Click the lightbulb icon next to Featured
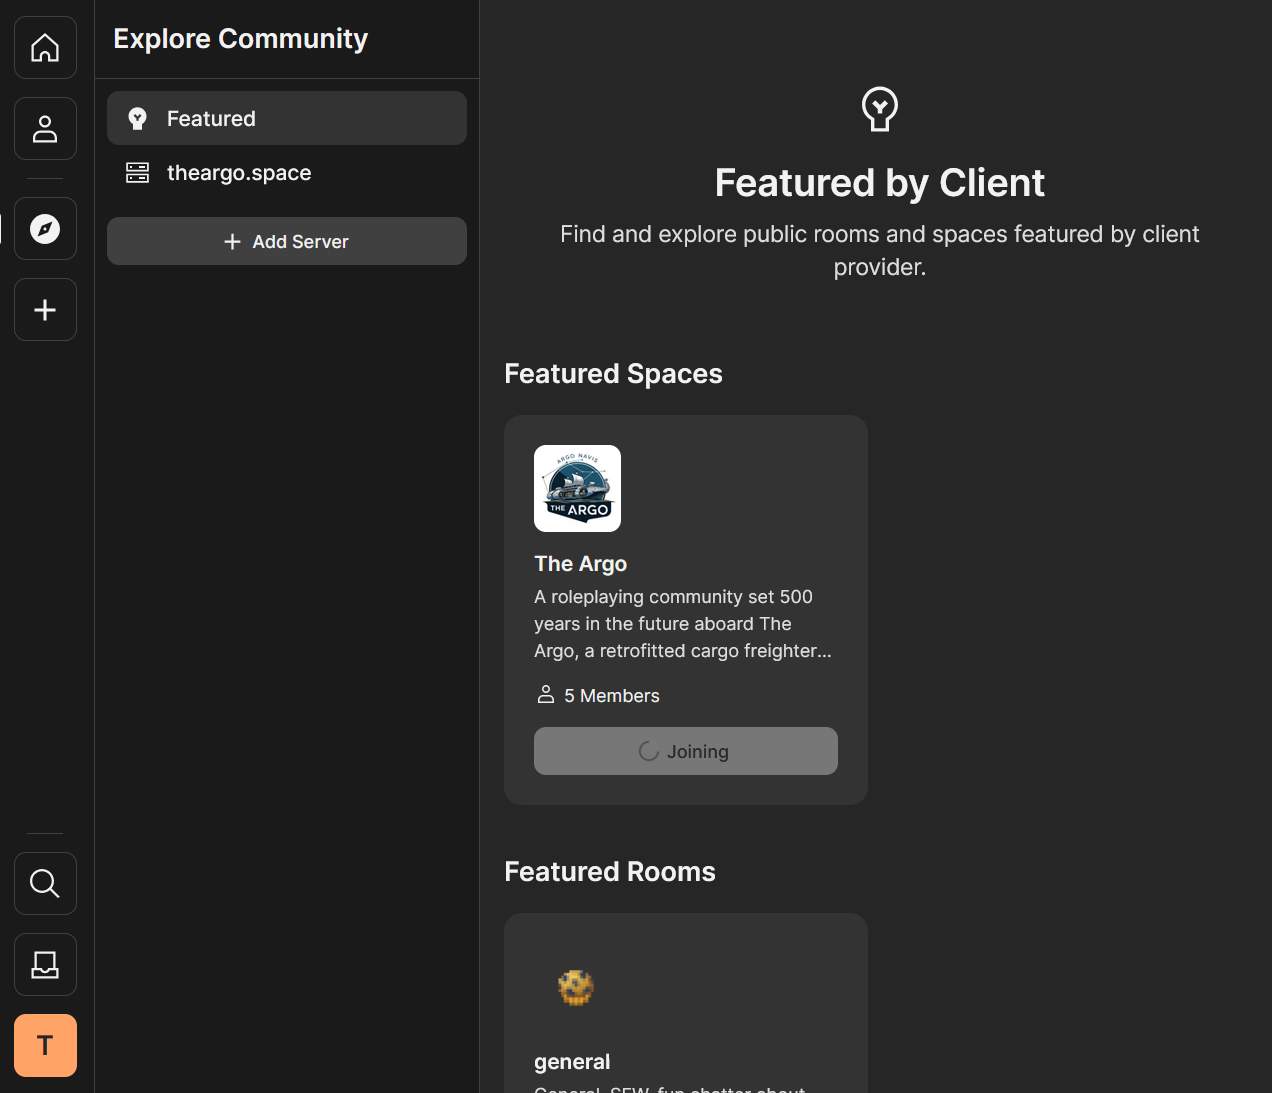 [x=137, y=119]
